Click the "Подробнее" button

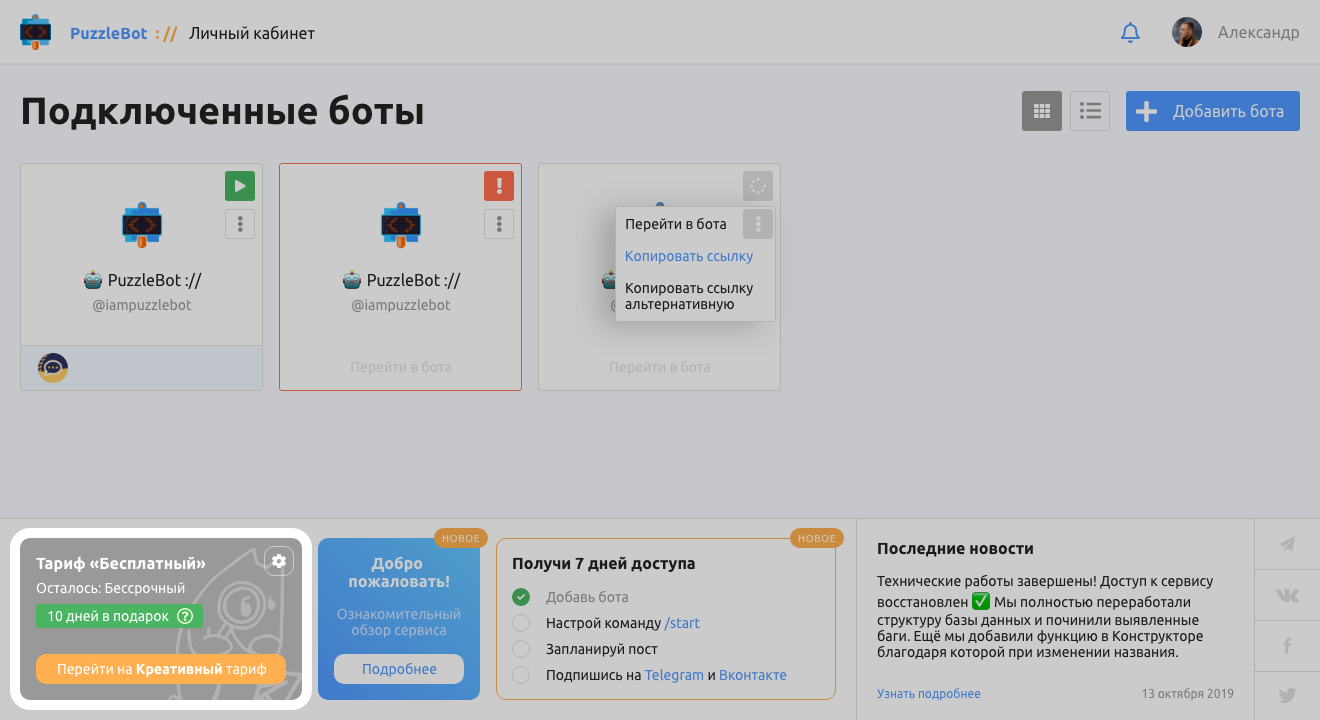pos(399,669)
